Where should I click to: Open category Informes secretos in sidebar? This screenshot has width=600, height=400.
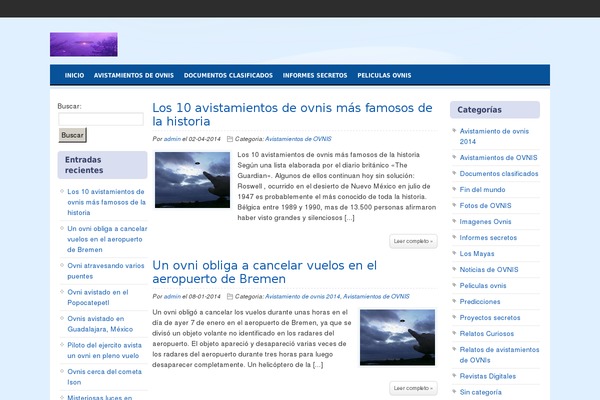pos(488,238)
